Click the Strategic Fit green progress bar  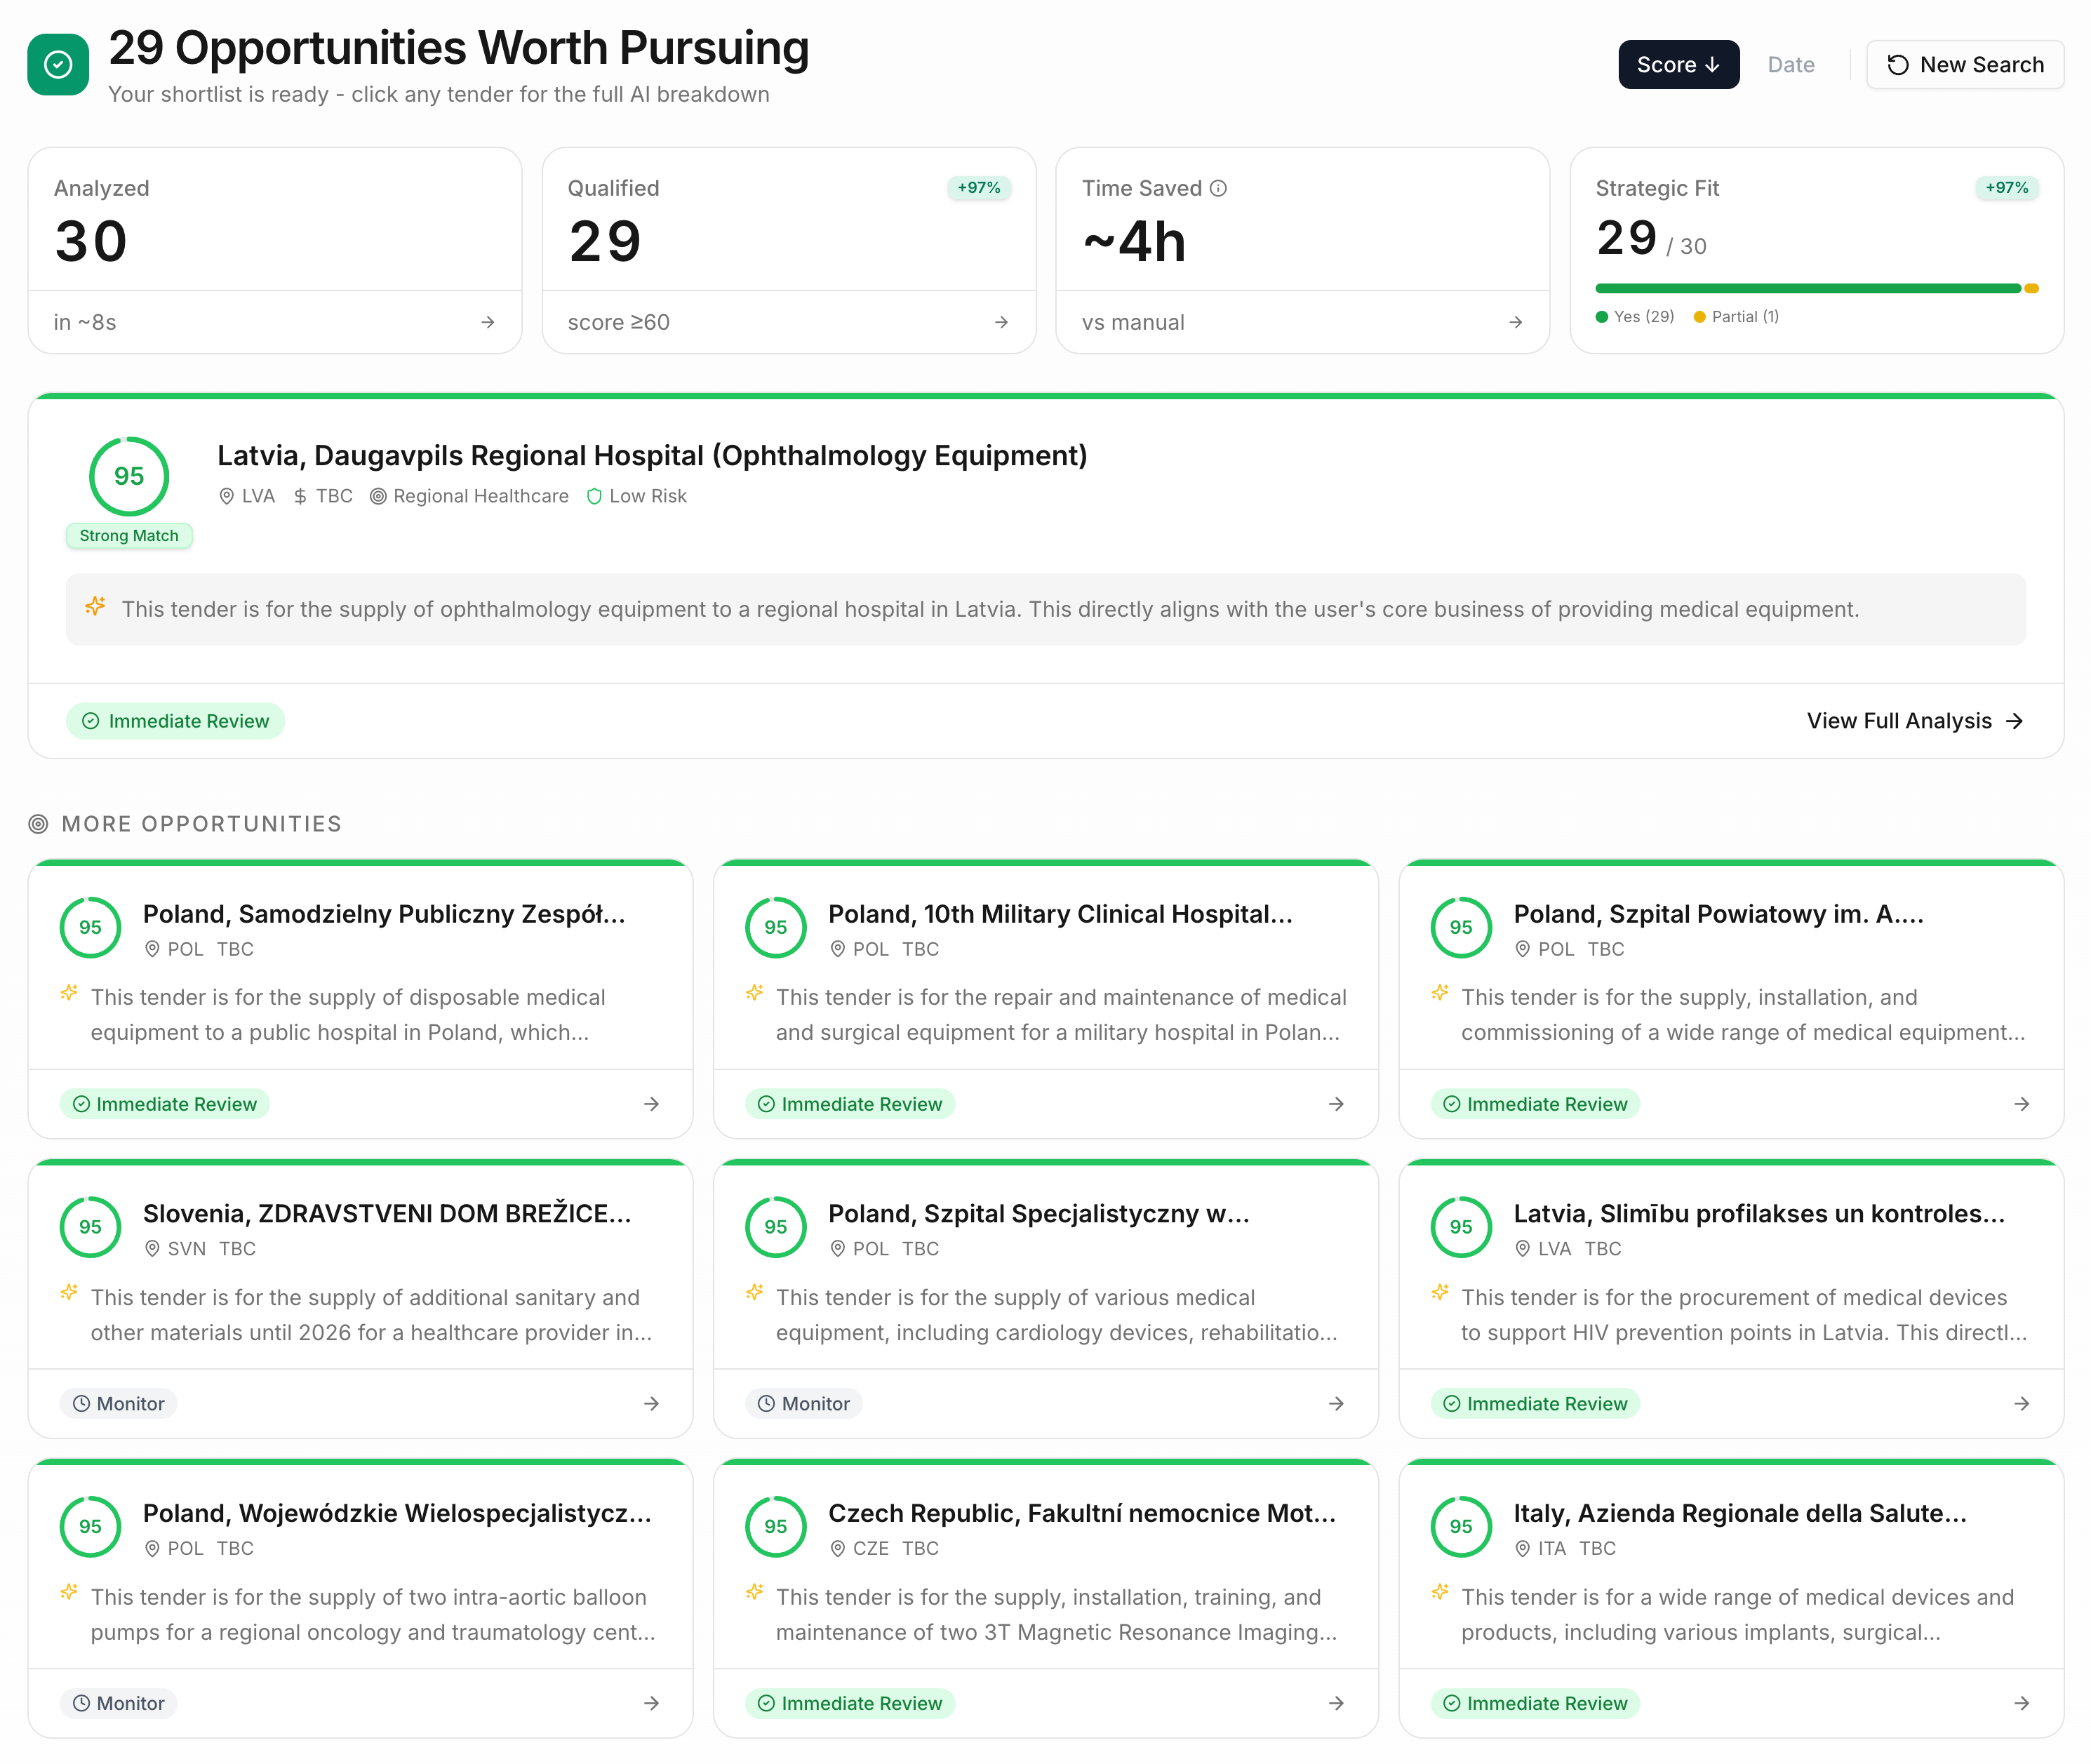point(1807,289)
